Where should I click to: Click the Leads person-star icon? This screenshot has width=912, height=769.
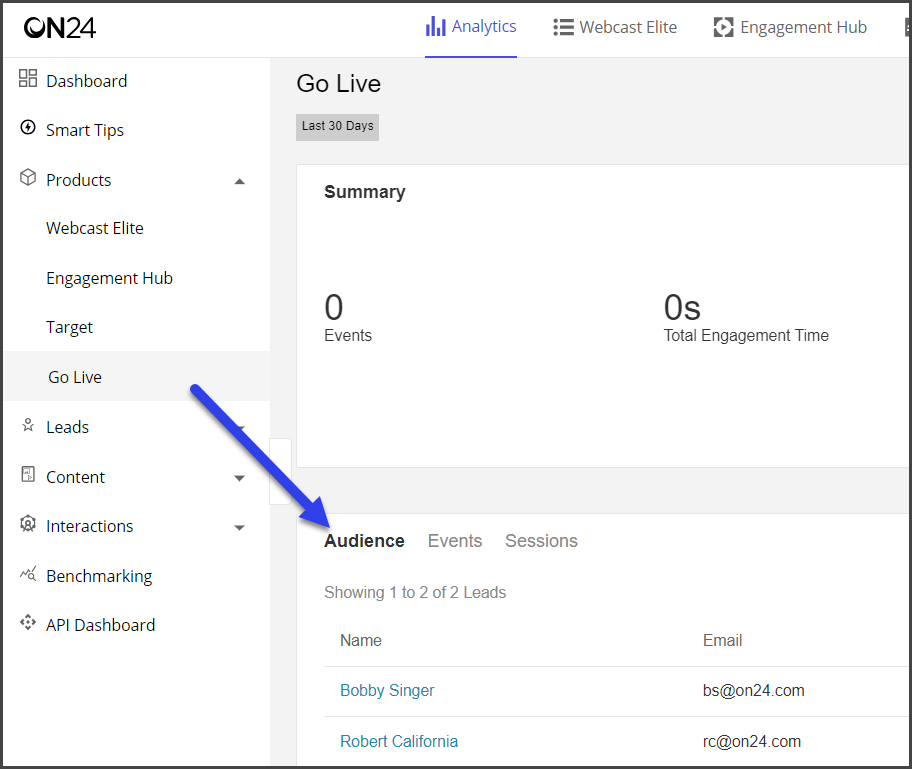coord(28,425)
